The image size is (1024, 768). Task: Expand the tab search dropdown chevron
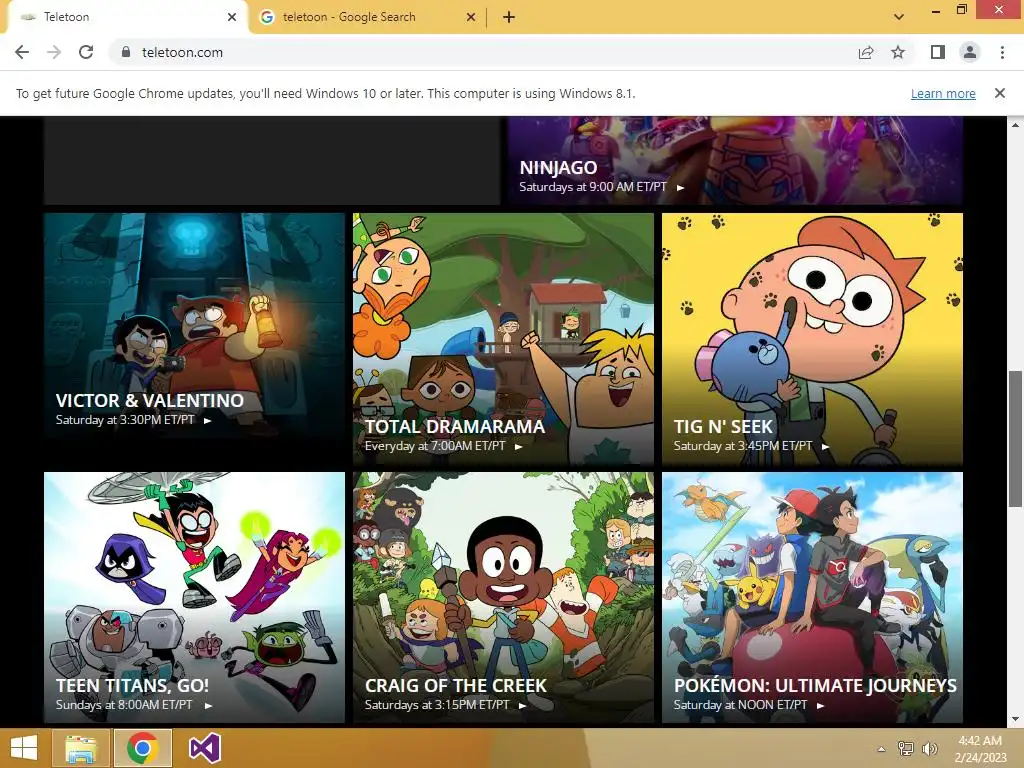[899, 17]
